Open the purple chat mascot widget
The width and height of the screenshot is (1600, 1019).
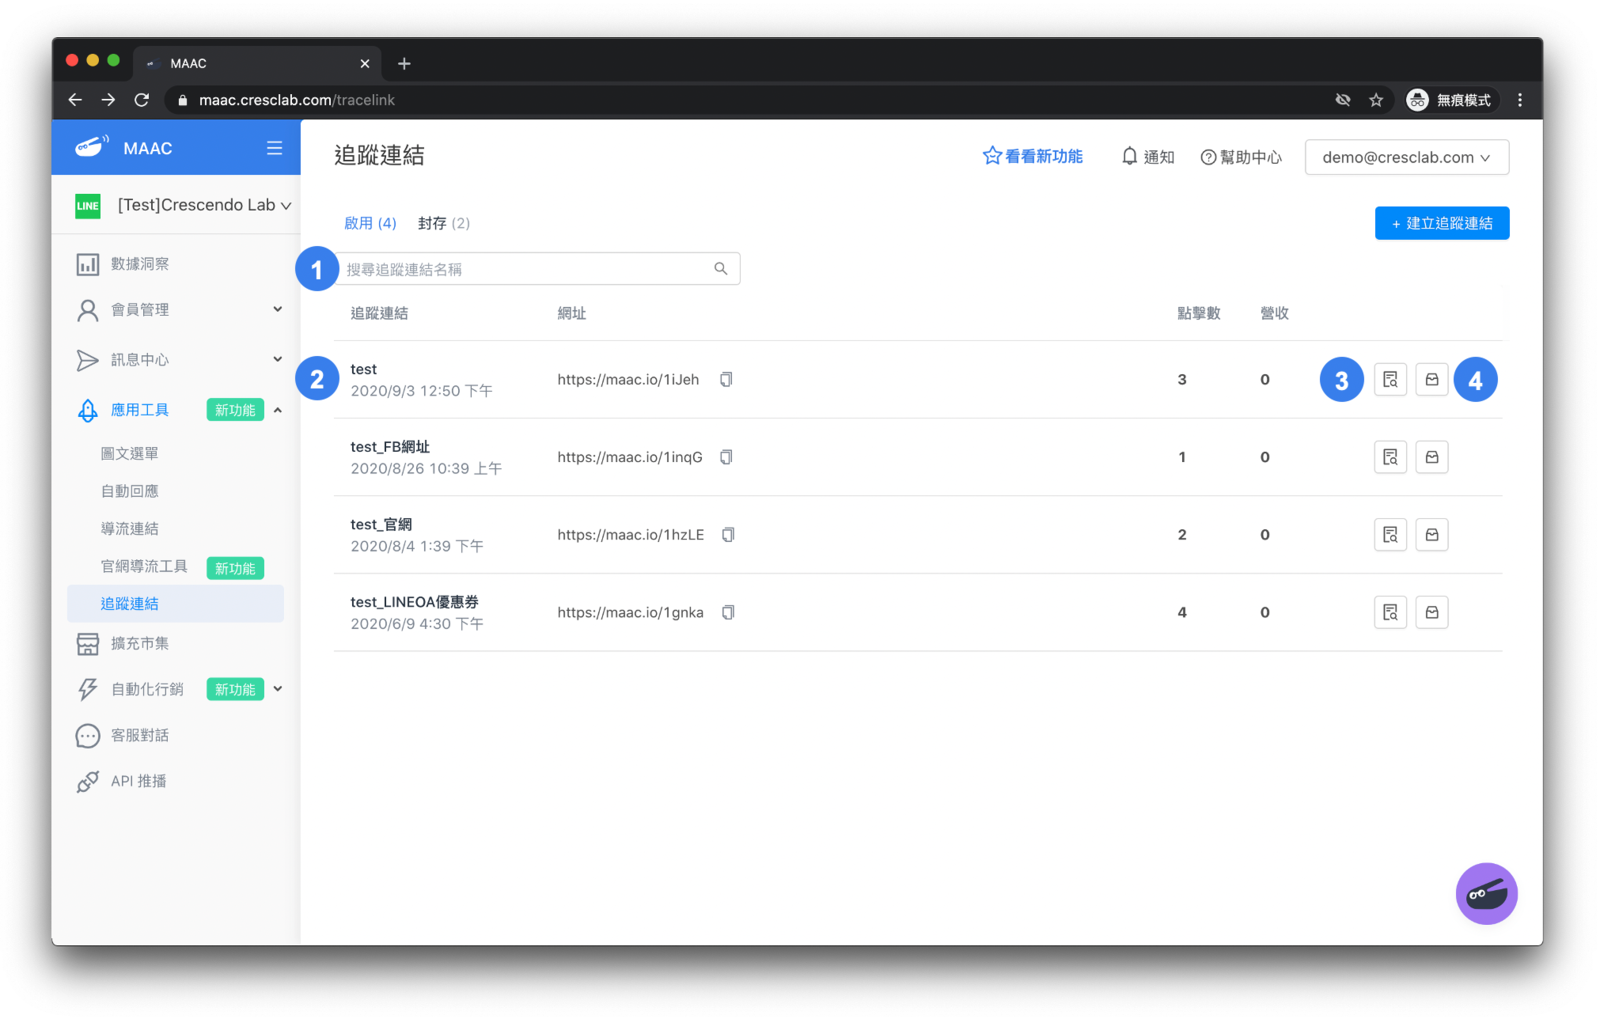click(x=1486, y=894)
